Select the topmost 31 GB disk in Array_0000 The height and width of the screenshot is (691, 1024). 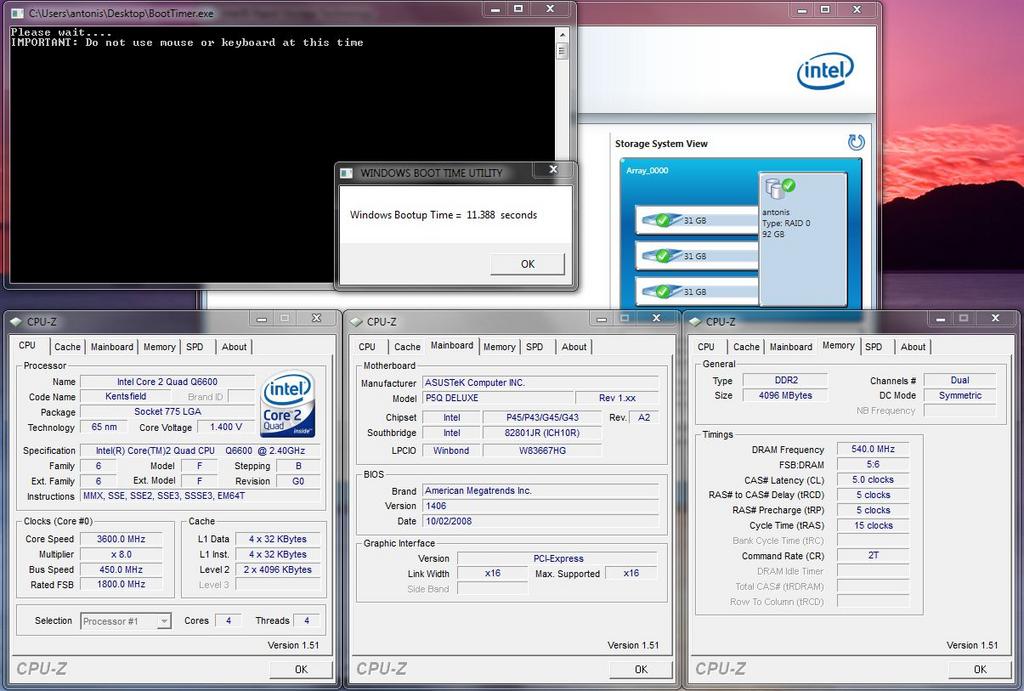696,220
